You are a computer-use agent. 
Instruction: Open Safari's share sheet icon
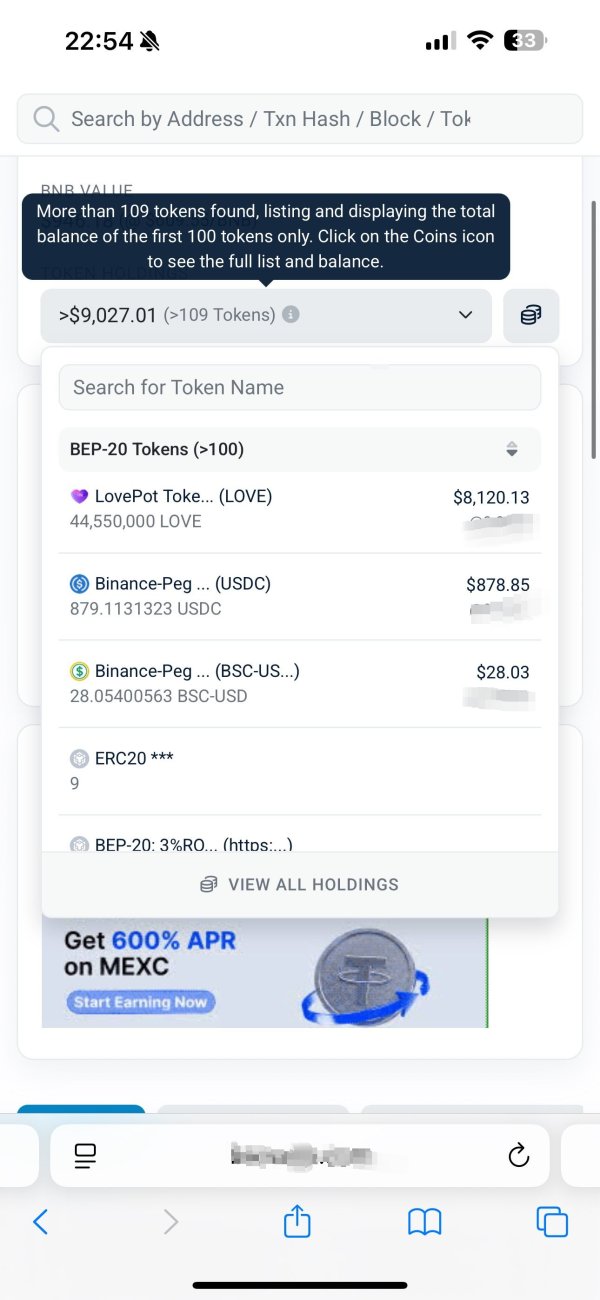297,1221
